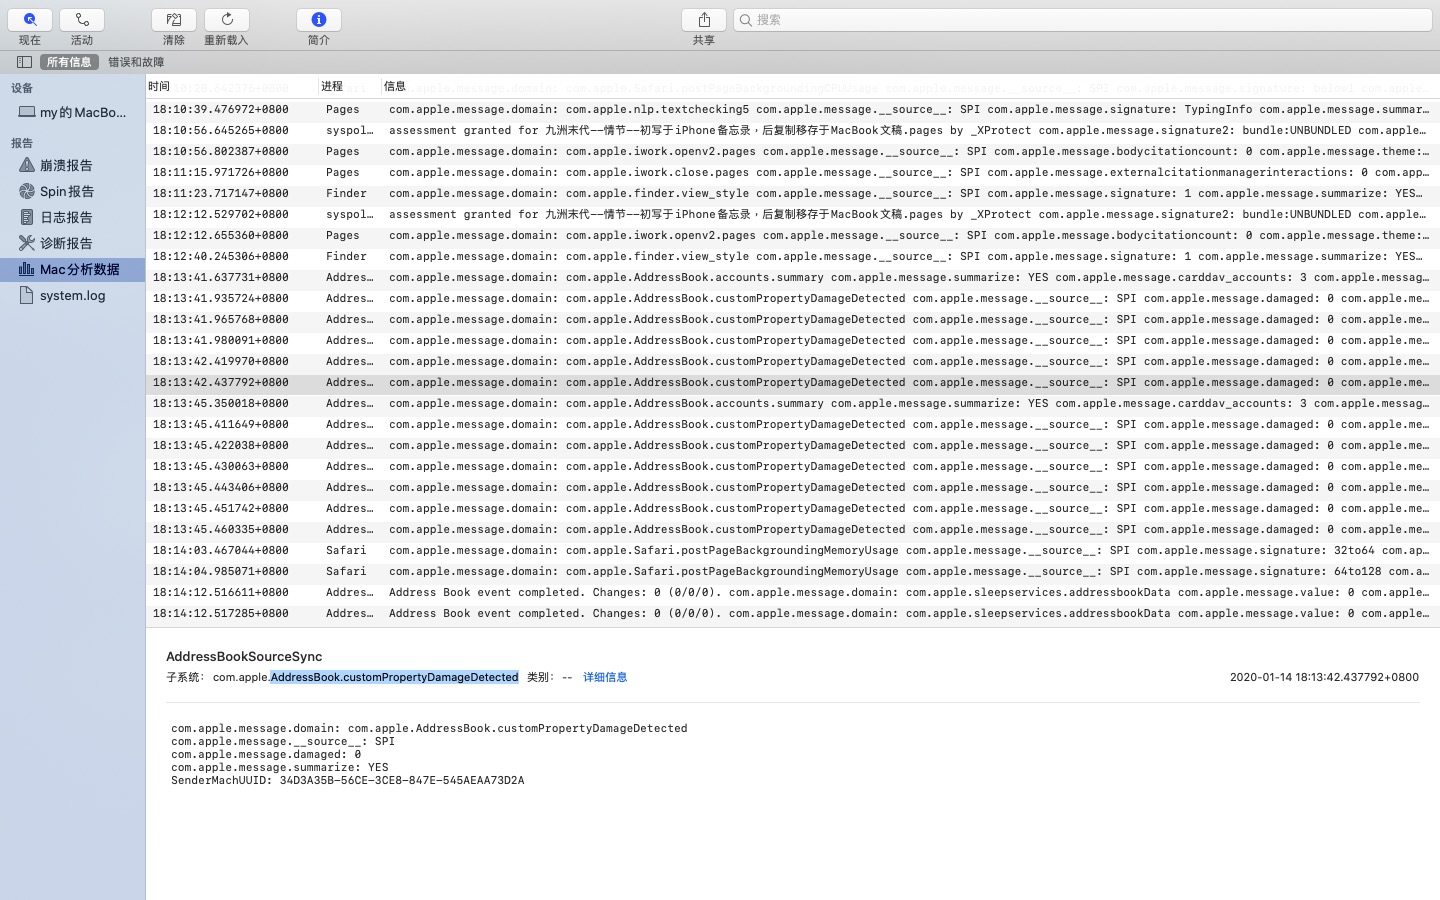Select log row at 18:13:41.980091+0800
The width and height of the screenshot is (1440, 900).
793,340
